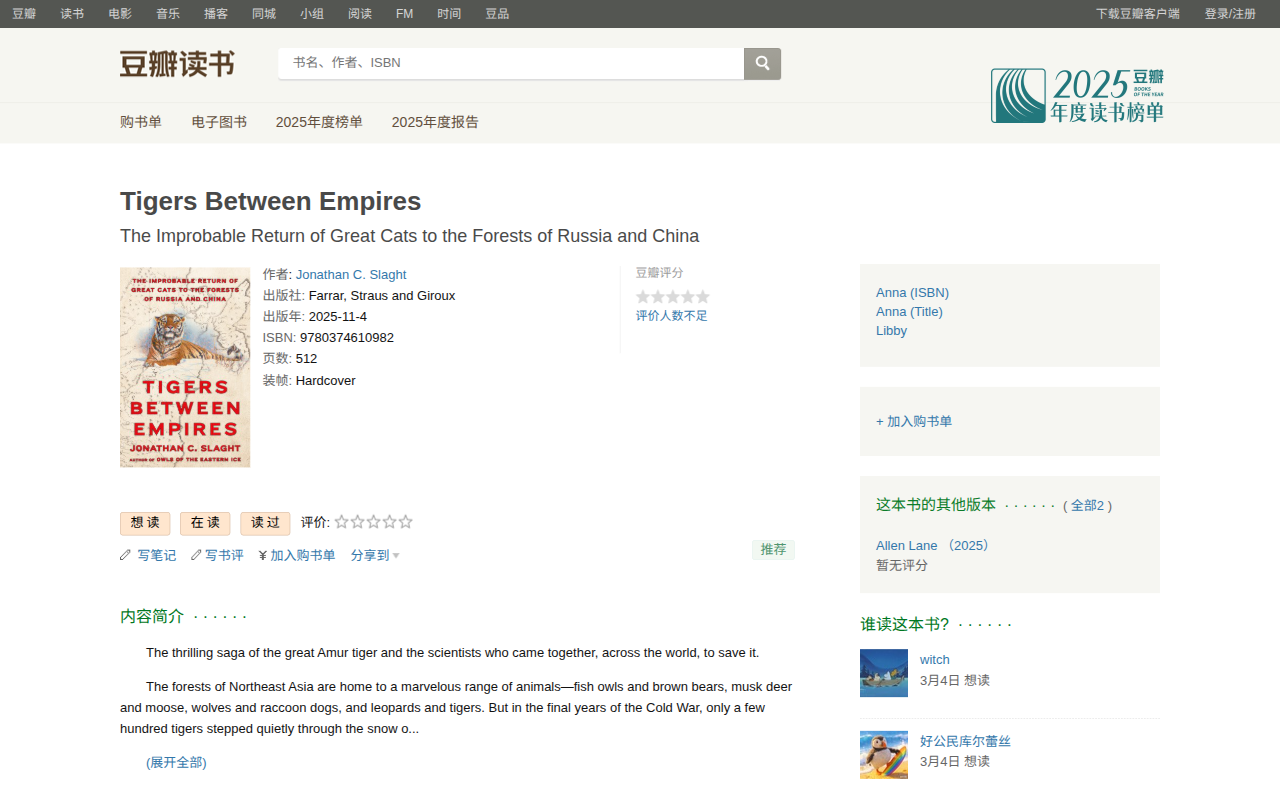Screen dimensions: 1280x800
Task: Focus the book search input field
Action: click(511, 63)
